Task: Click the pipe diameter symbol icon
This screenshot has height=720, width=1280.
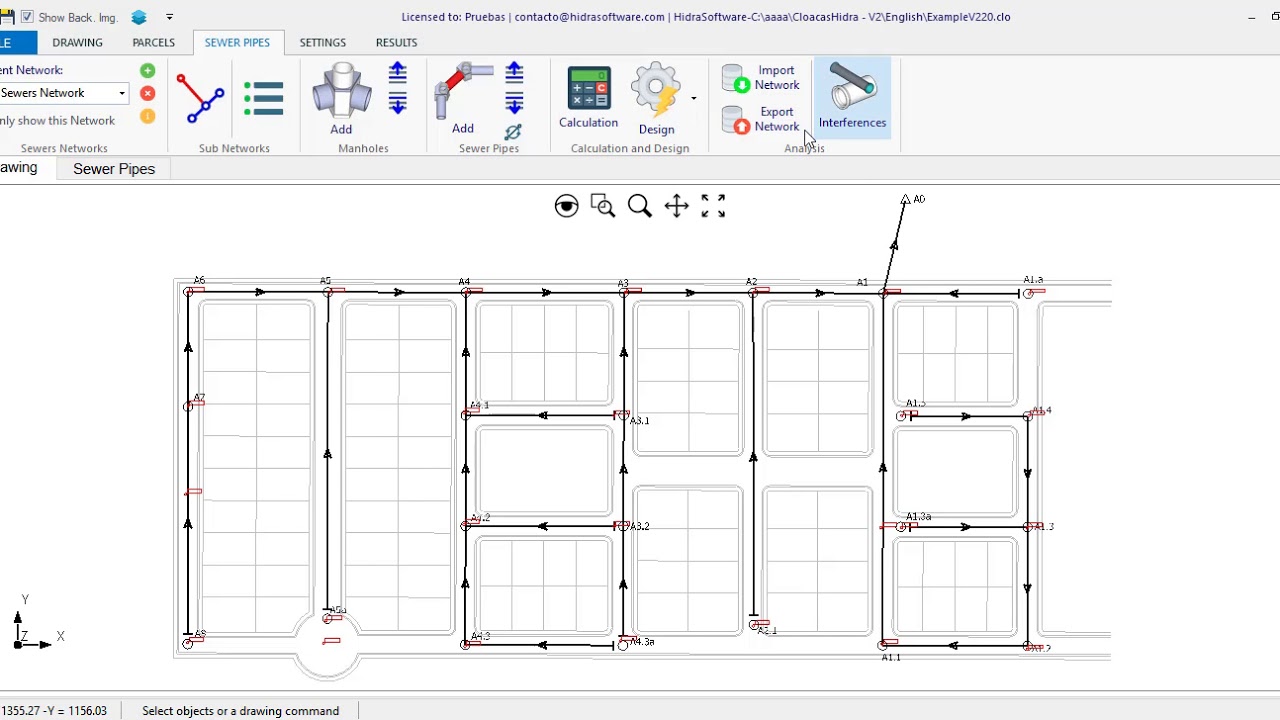Action: [x=513, y=132]
